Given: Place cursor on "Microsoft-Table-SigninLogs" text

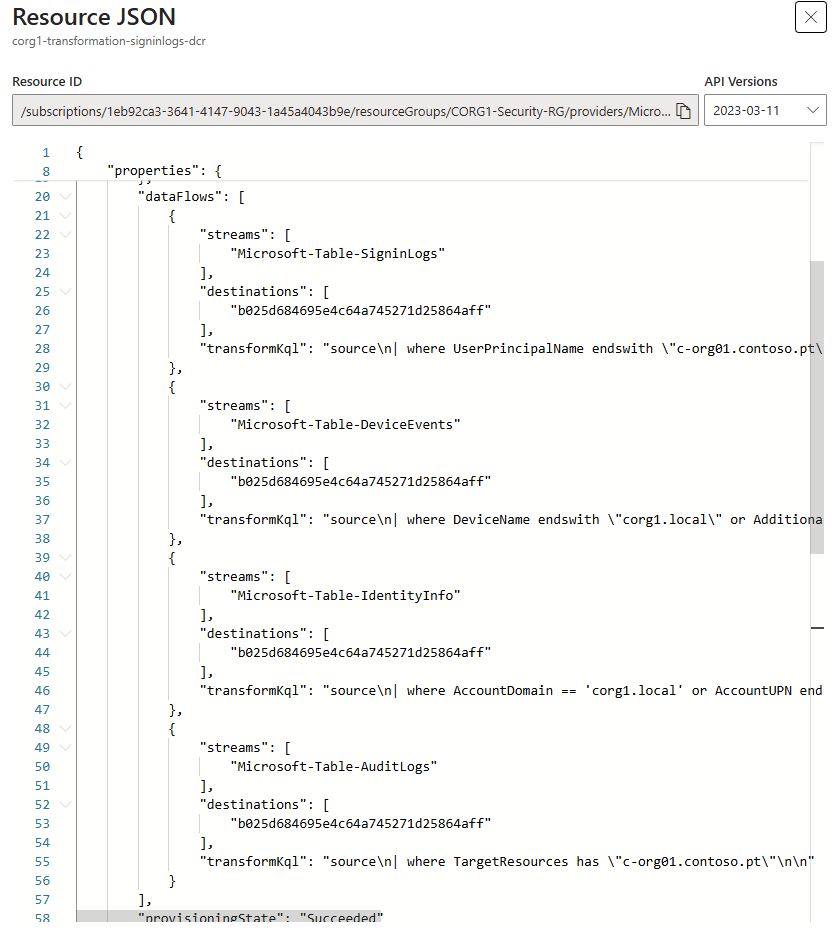Looking at the screenshot, I should click(x=338, y=254).
